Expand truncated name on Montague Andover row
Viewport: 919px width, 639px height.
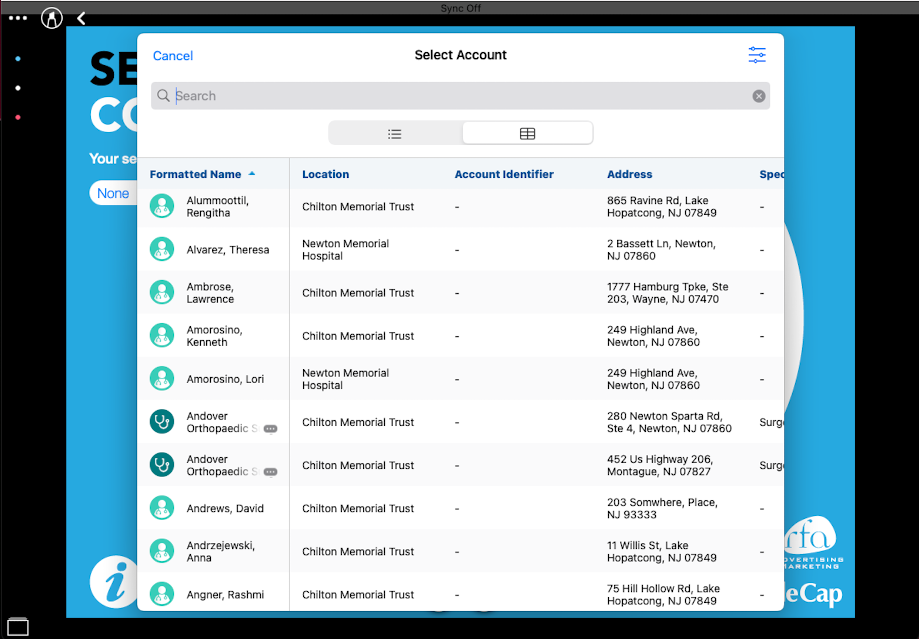[x=270, y=472]
